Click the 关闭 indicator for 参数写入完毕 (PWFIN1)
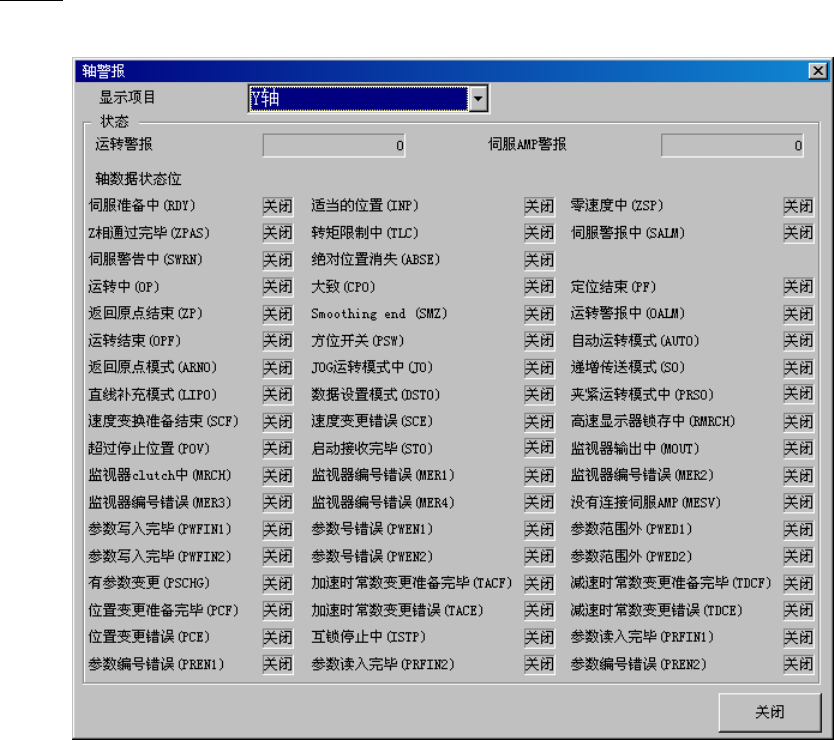 coord(278,530)
